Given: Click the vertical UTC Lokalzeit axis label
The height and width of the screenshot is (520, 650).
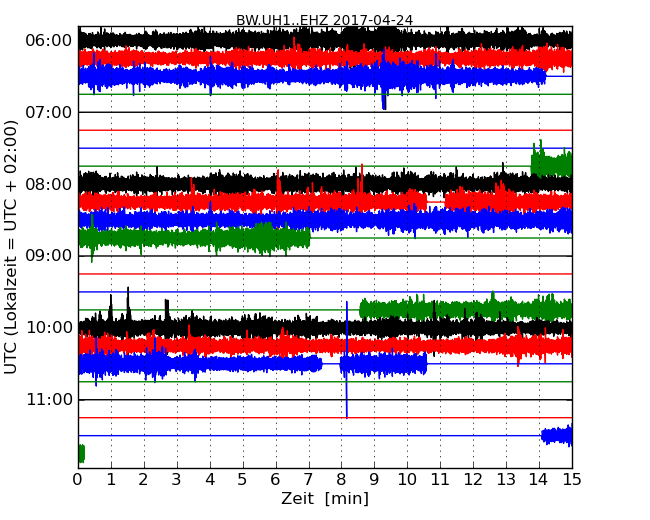Looking at the screenshot, I should click(x=12, y=247).
